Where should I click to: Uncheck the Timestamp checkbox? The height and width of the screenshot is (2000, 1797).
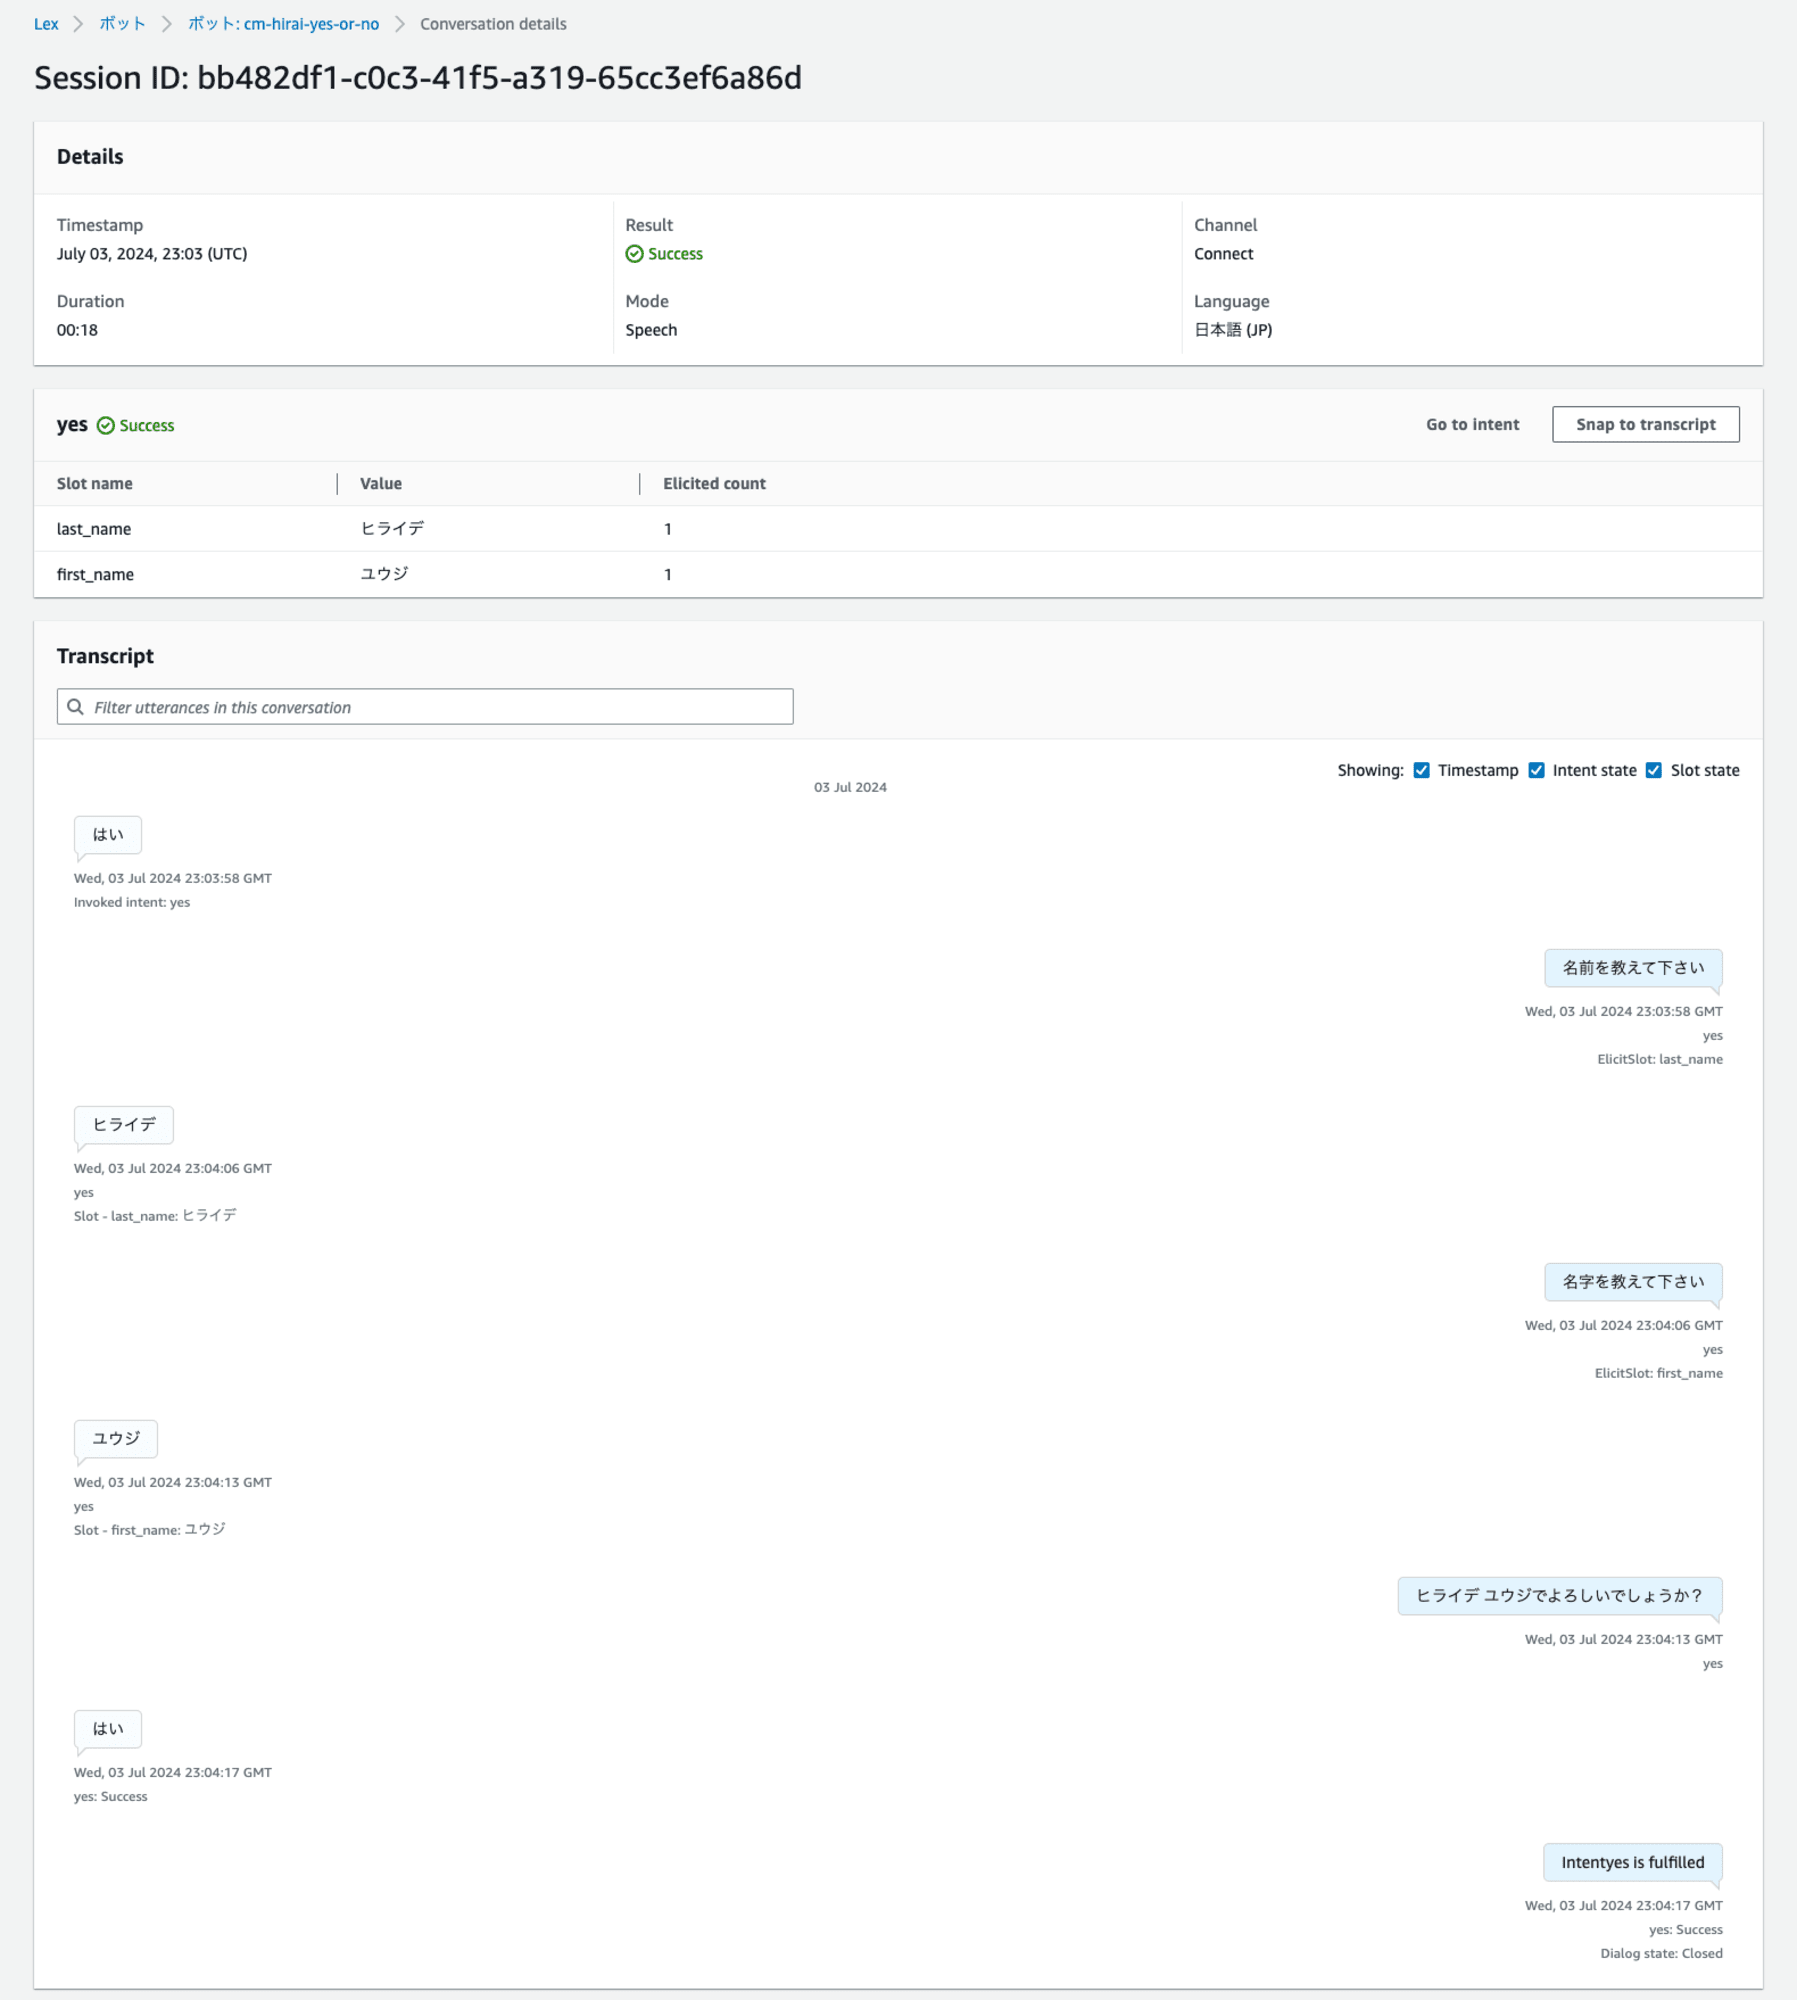[x=1421, y=770]
